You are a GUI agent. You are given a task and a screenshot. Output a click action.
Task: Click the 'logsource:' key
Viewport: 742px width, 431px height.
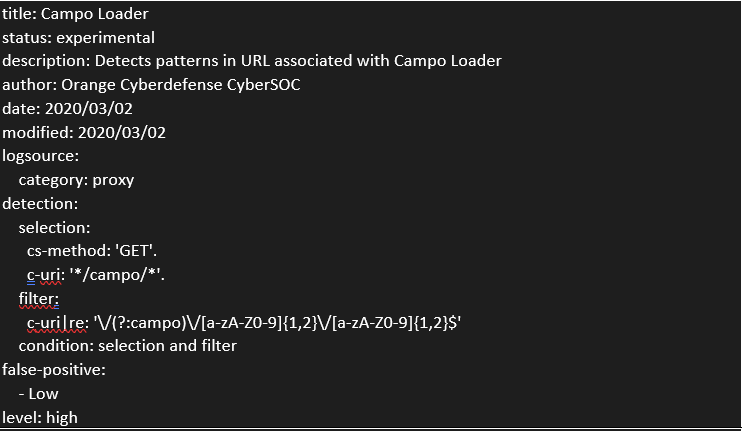[x=40, y=156]
